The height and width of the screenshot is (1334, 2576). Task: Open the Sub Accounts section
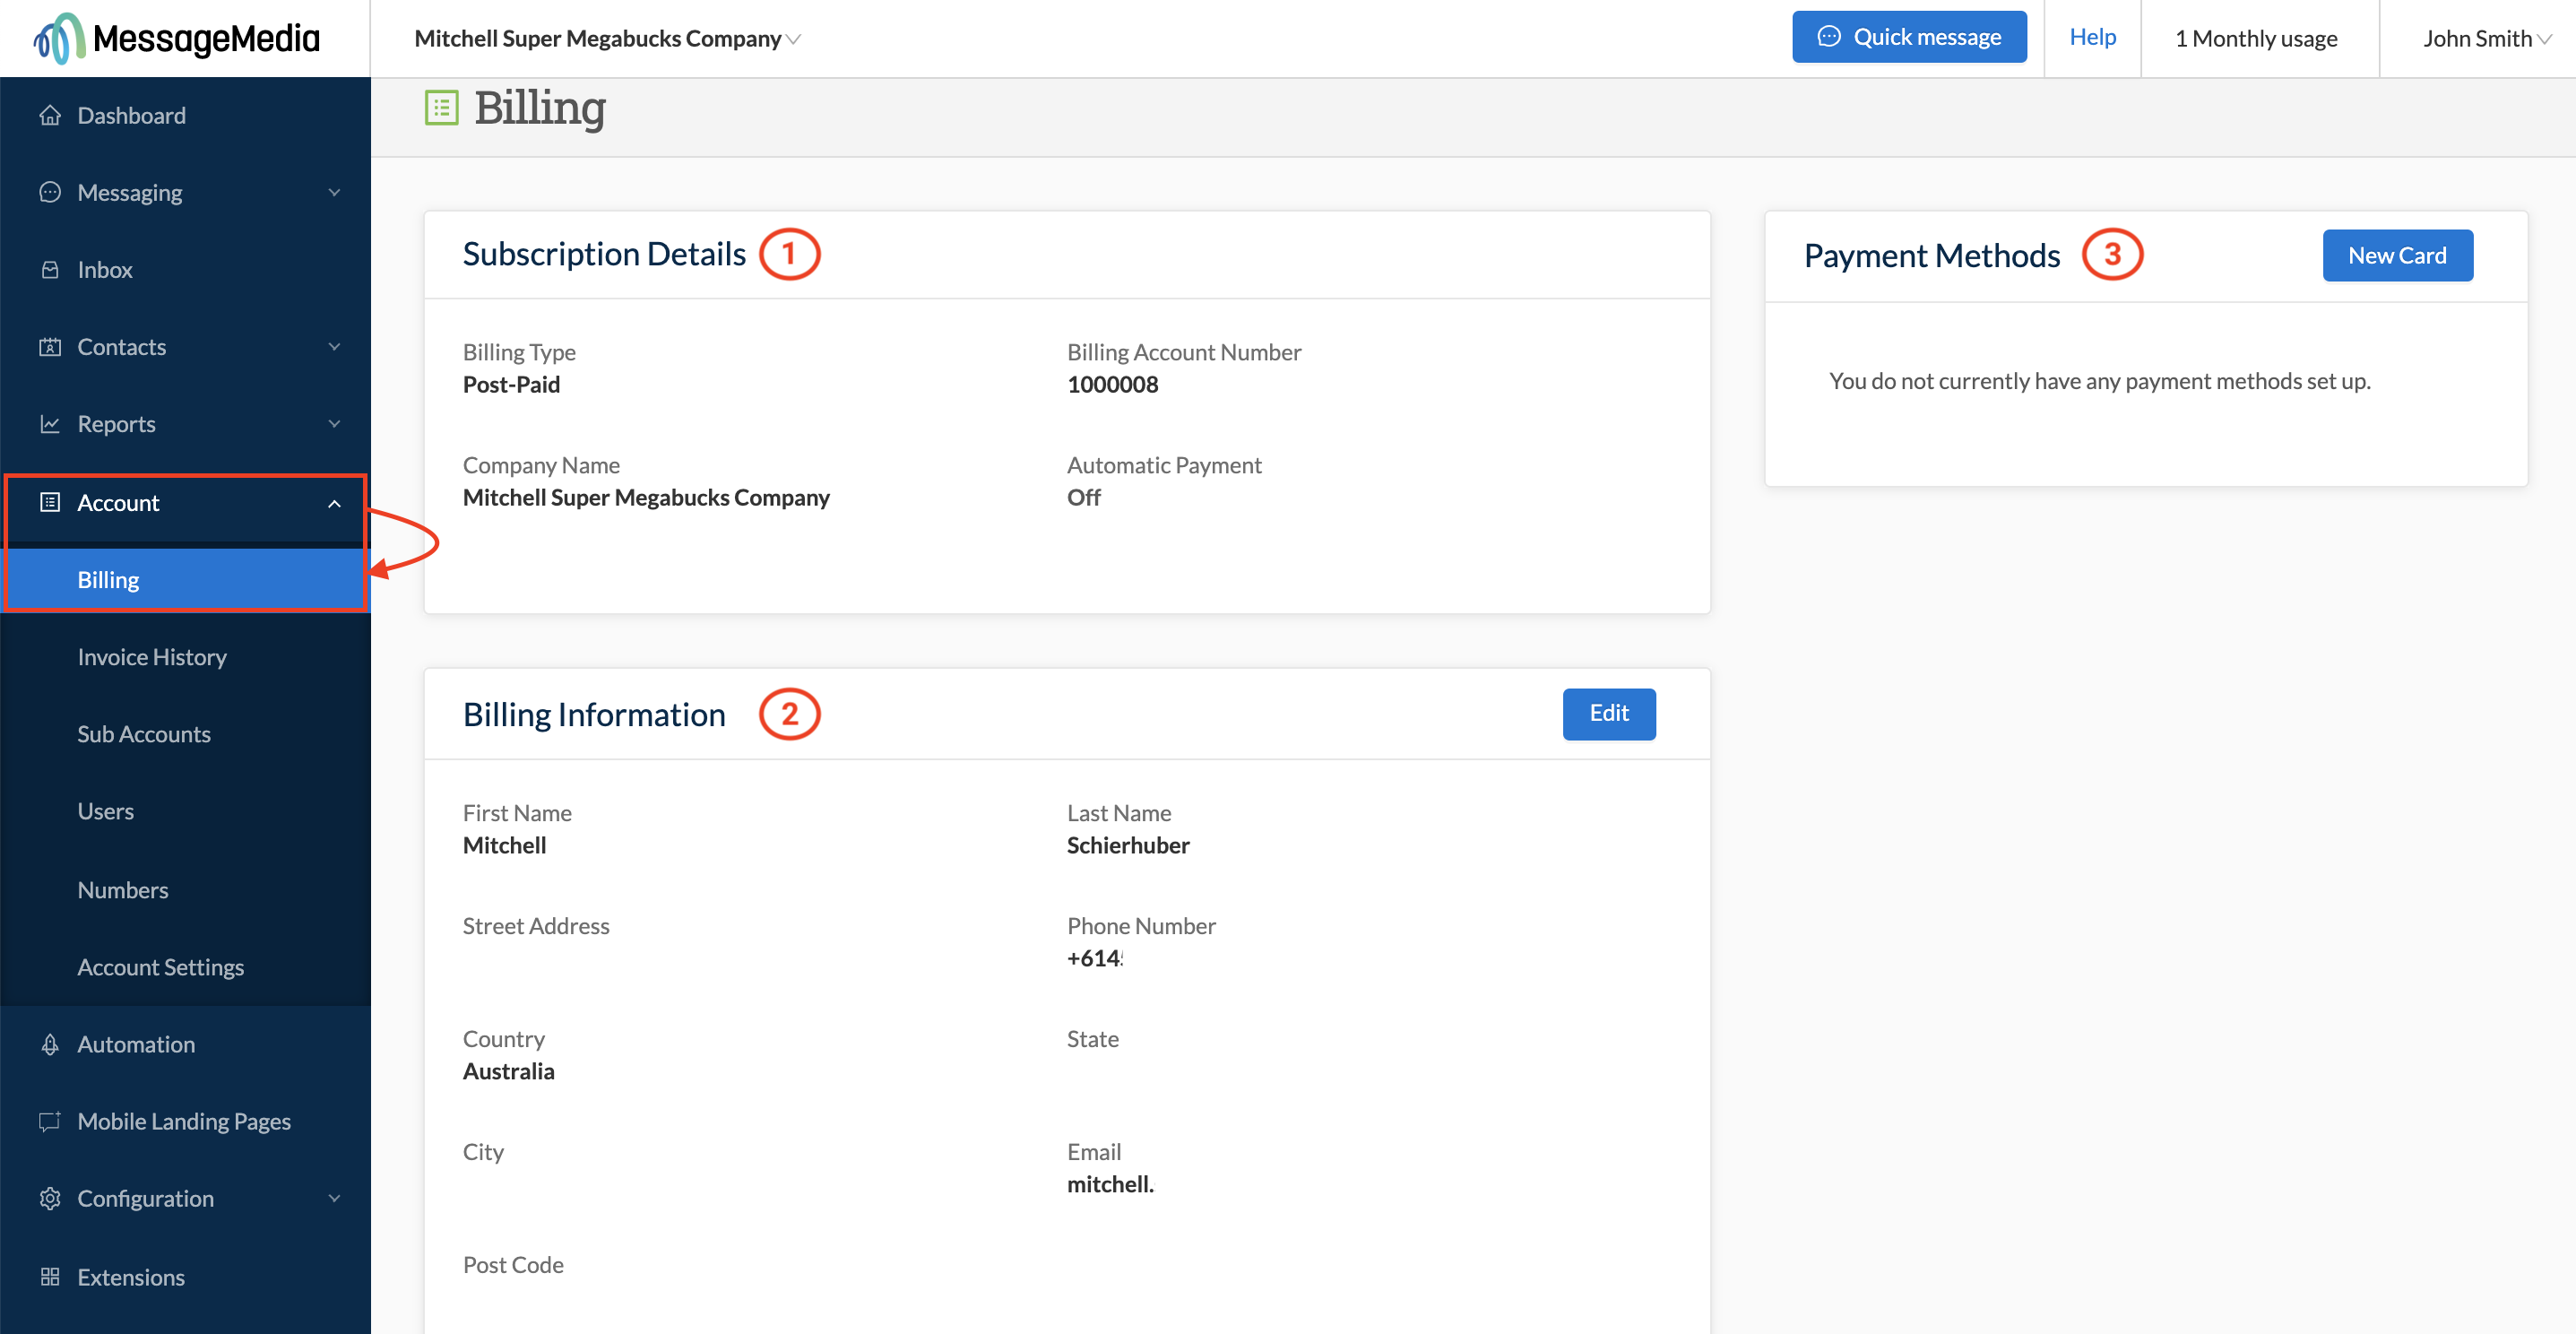pos(144,733)
